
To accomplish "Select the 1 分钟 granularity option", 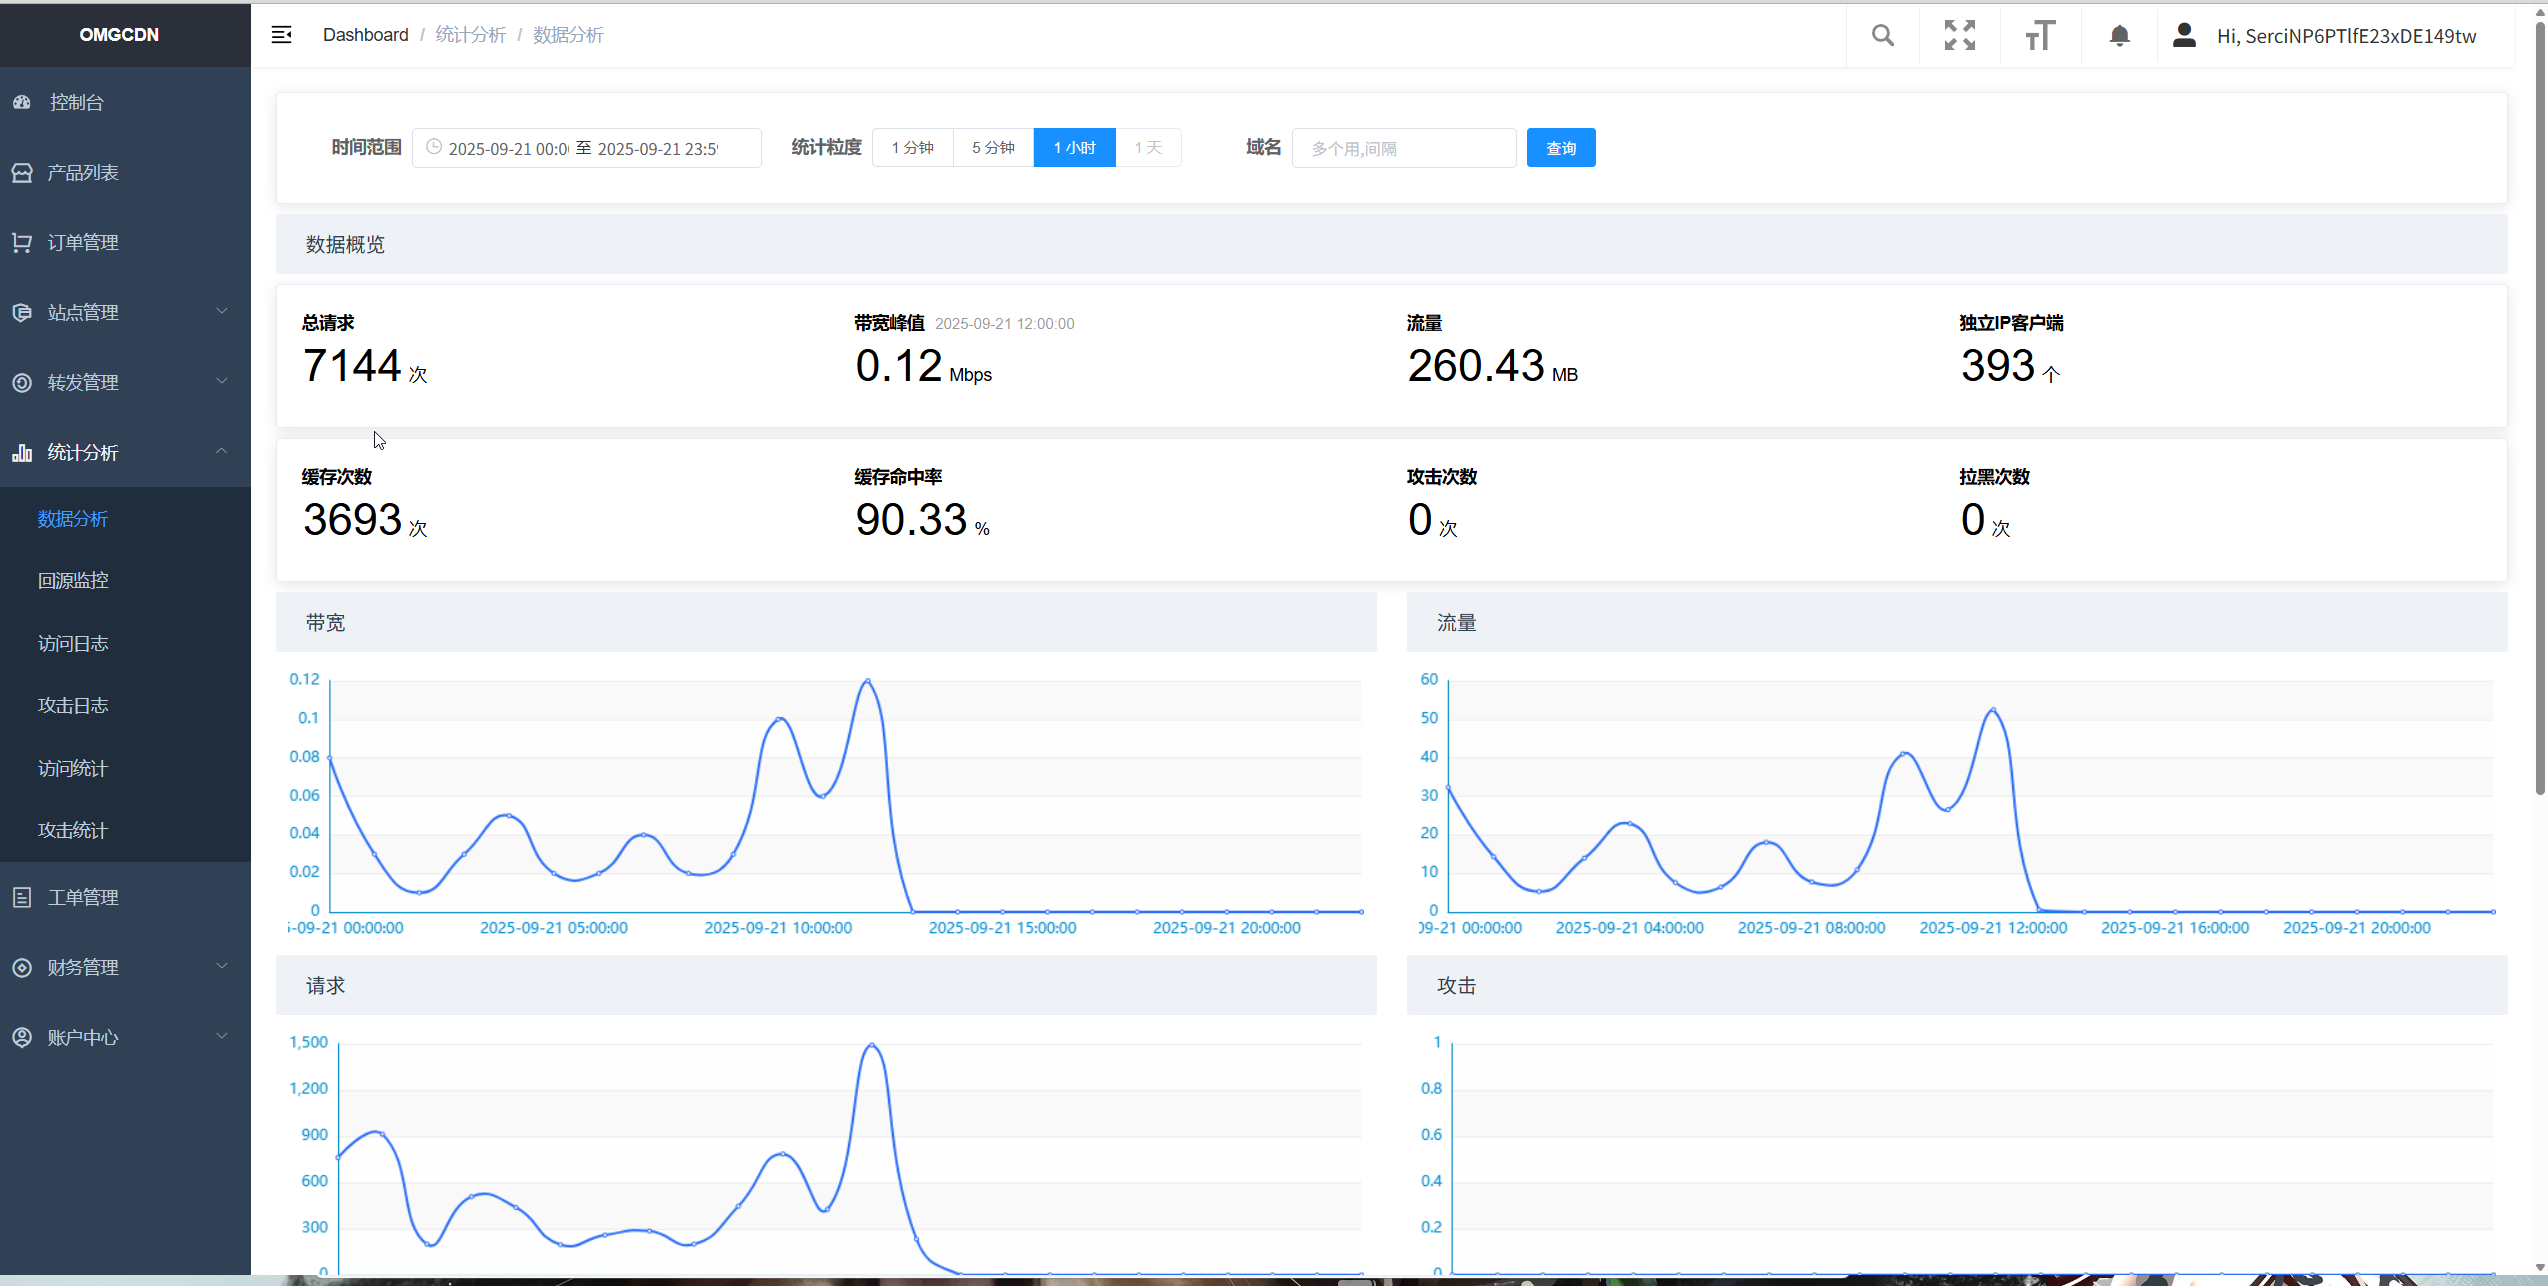I will click(912, 148).
